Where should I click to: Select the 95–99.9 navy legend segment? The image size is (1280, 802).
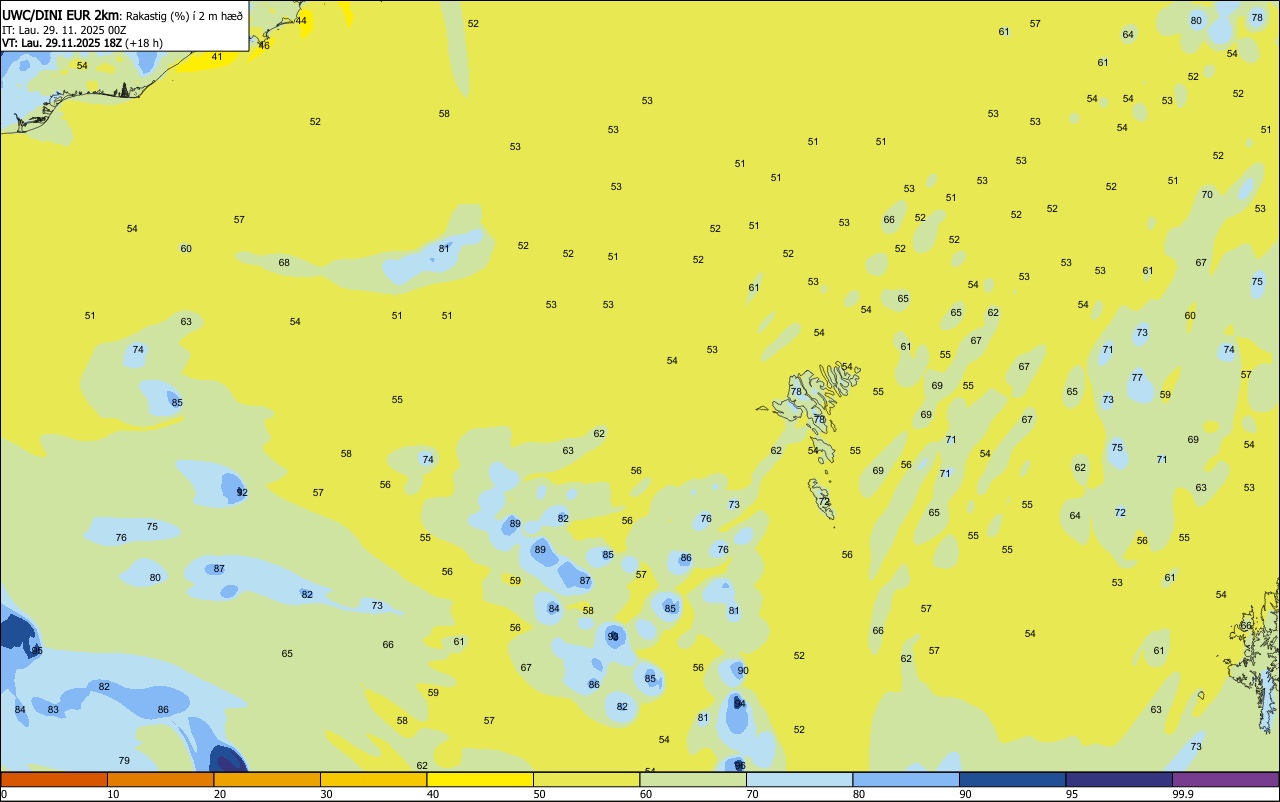pyautogui.click(x=1119, y=779)
